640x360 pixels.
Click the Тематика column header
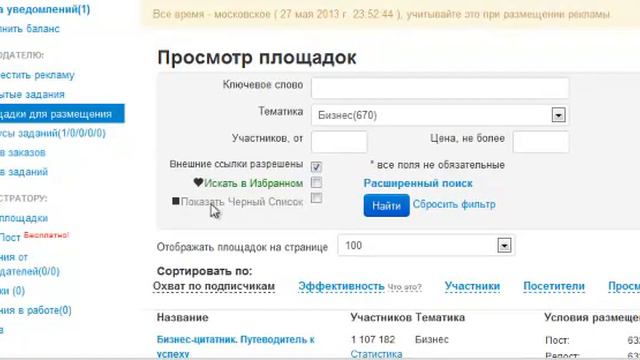pyautogui.click(x=440, y=317)
